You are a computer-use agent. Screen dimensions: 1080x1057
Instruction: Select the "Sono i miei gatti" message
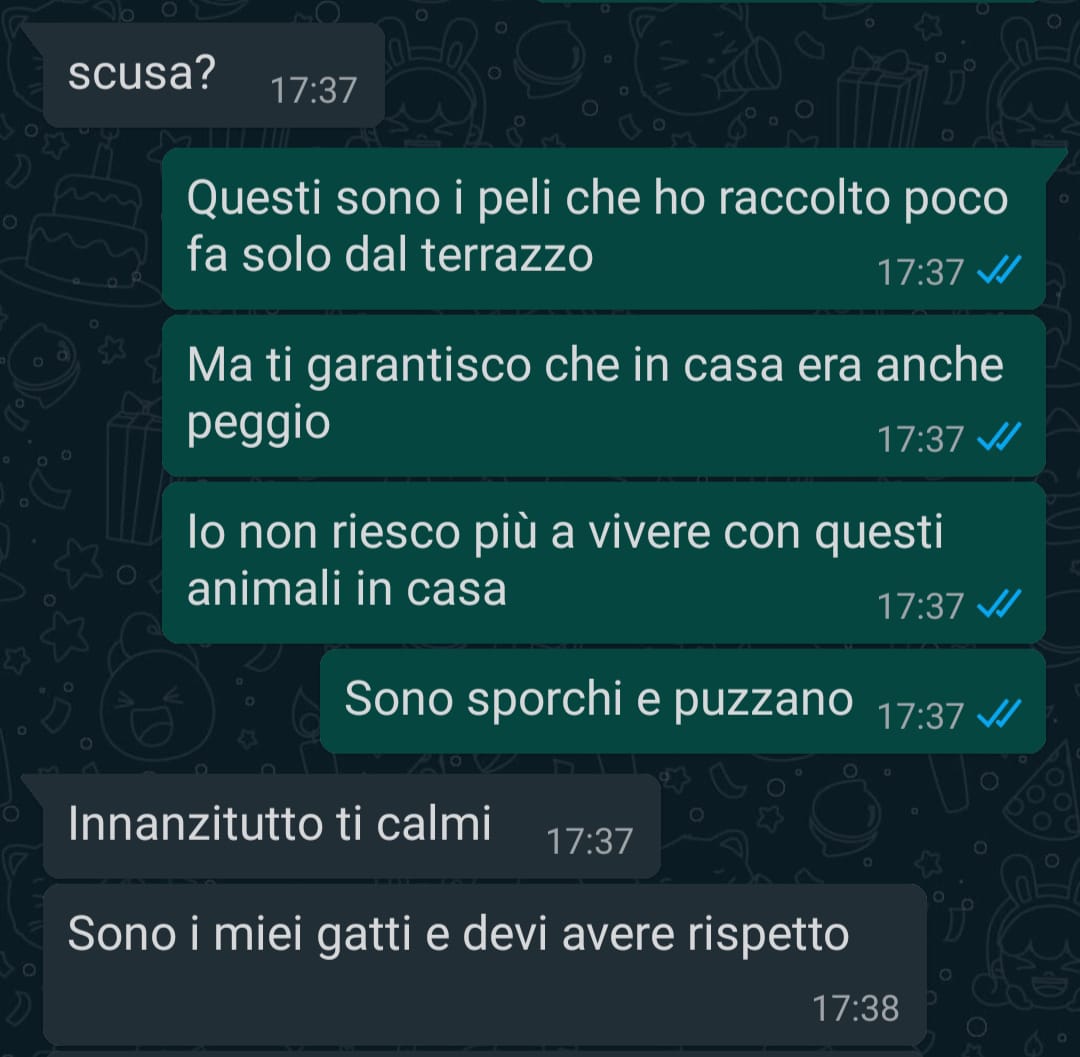pyautogui.click(x=484, y=964)
